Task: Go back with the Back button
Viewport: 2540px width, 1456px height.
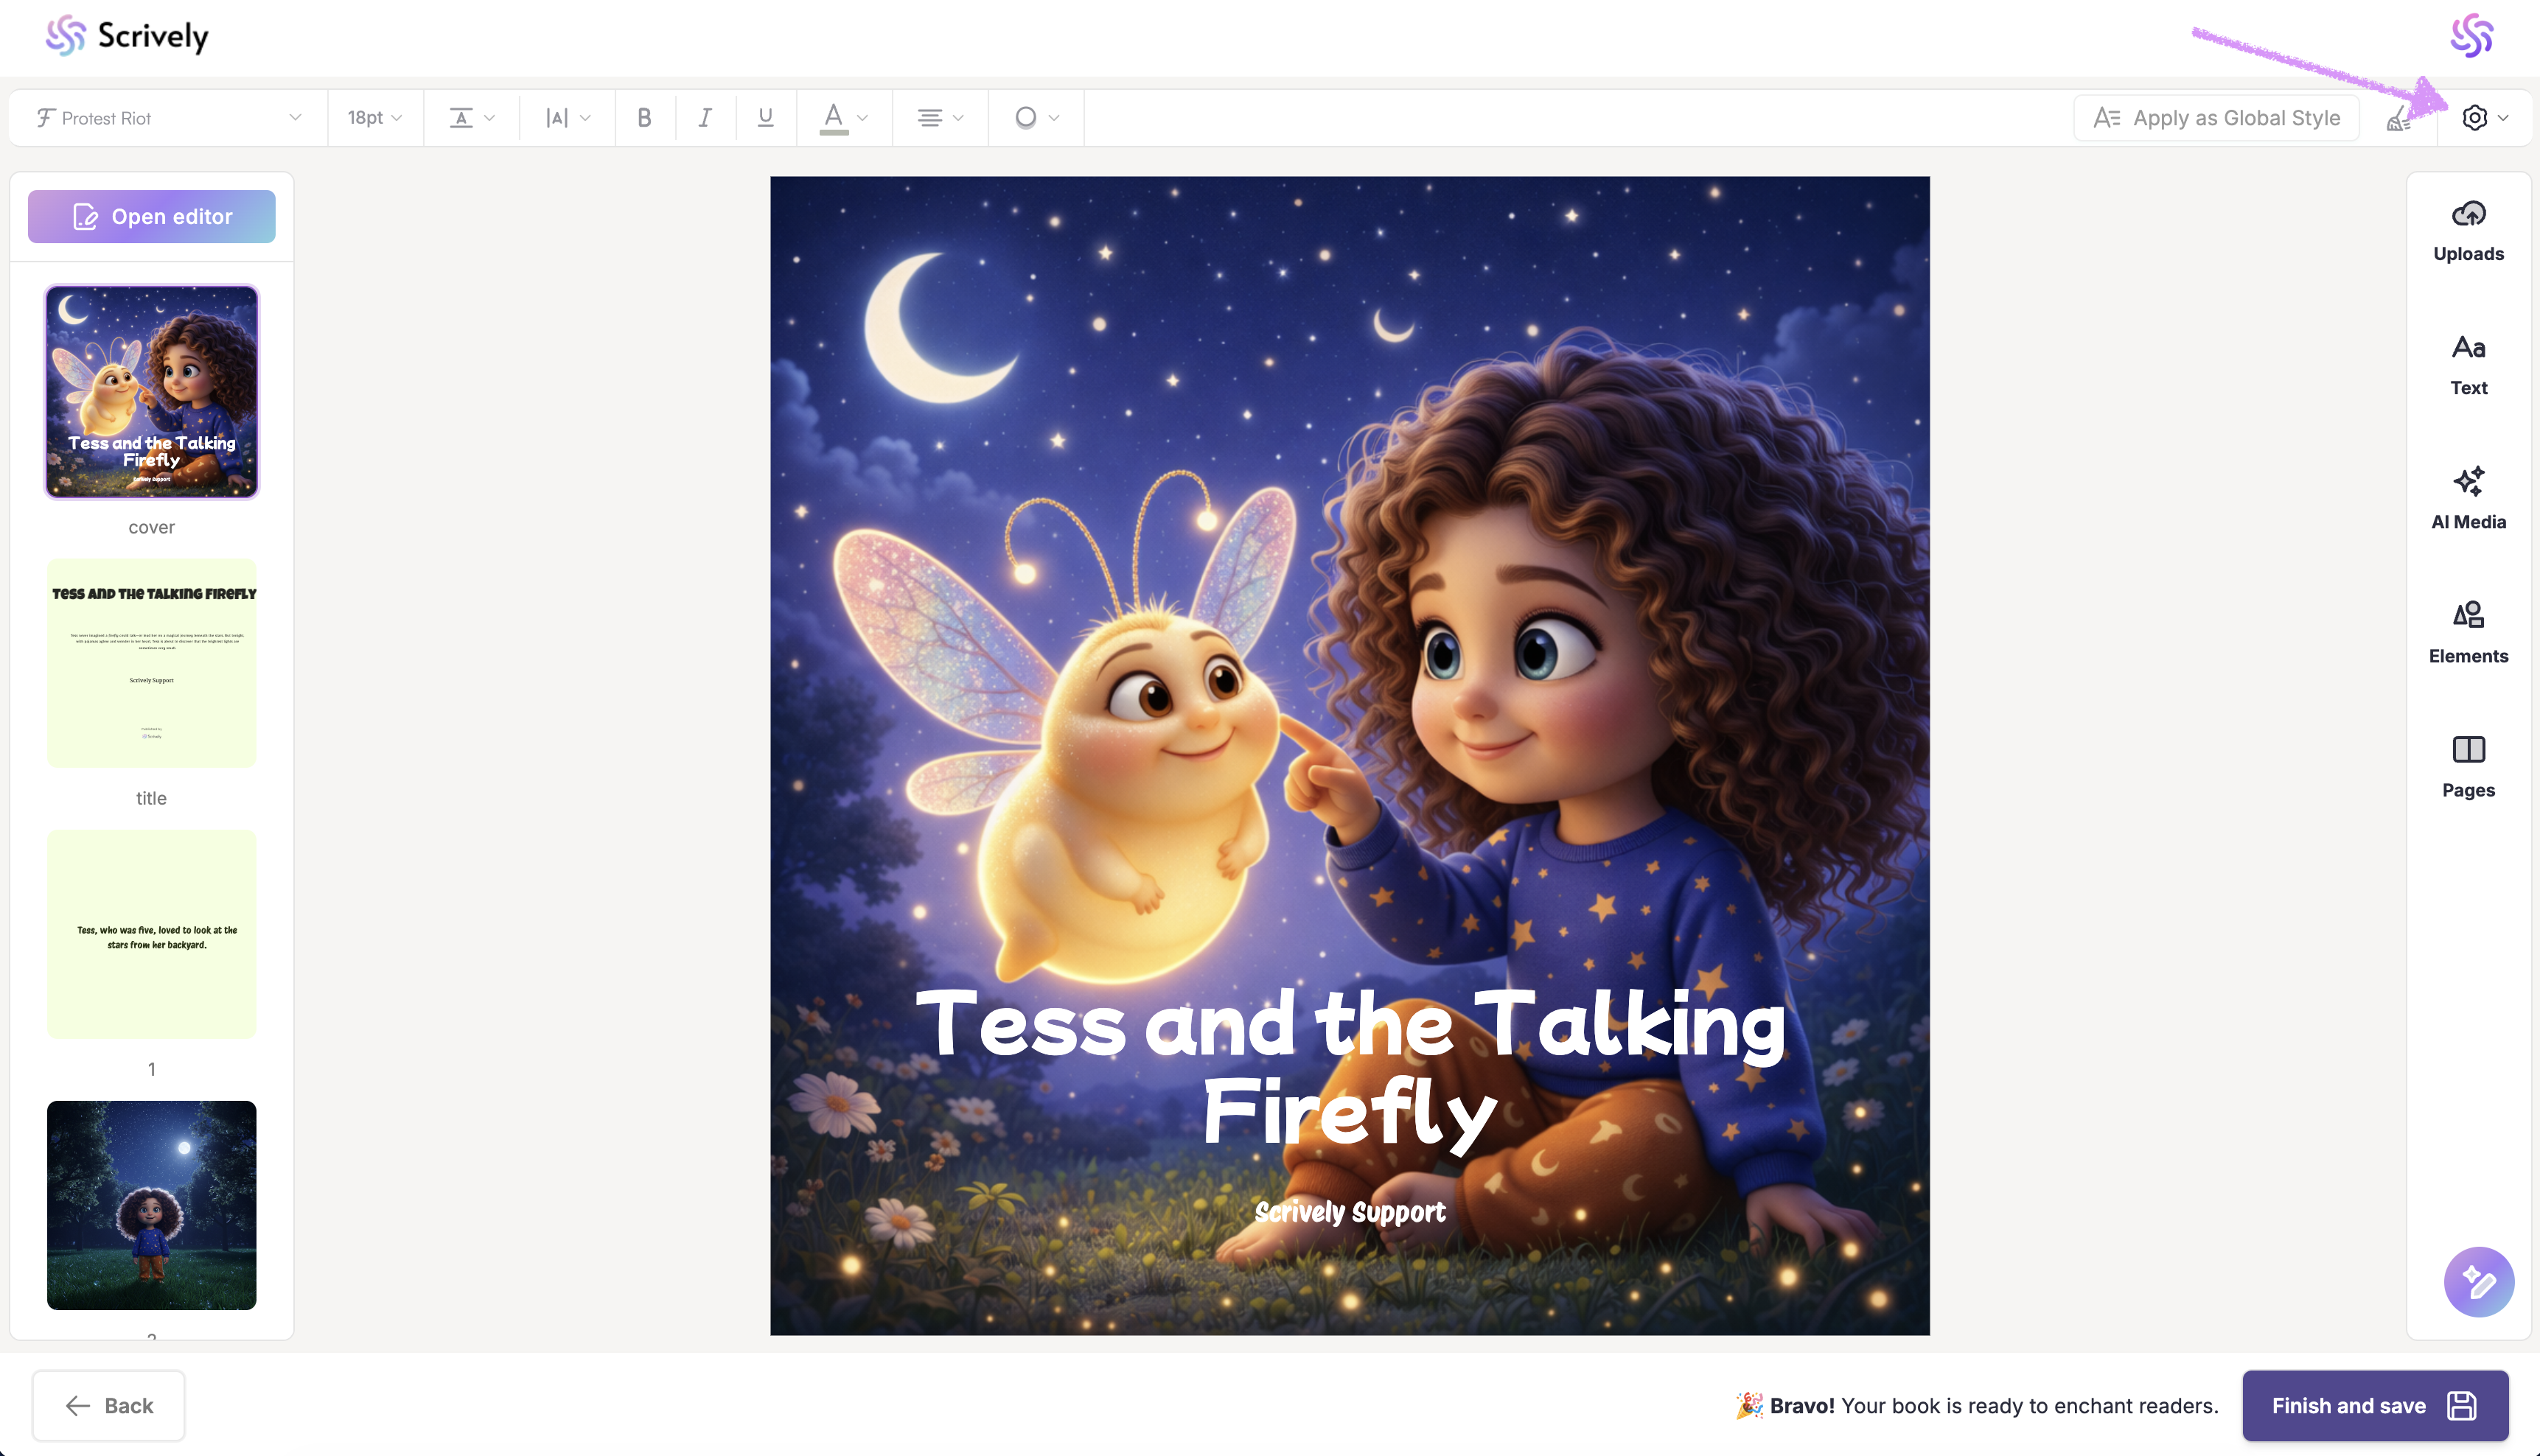Action: point(108,1405)
